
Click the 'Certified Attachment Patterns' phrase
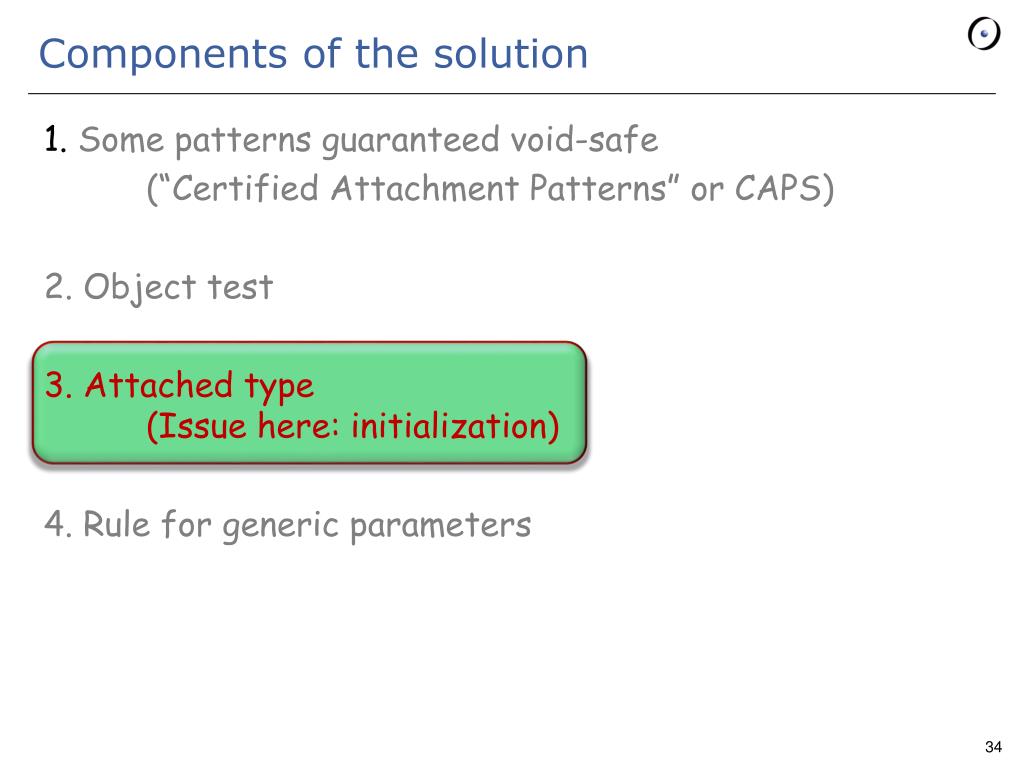418,188
